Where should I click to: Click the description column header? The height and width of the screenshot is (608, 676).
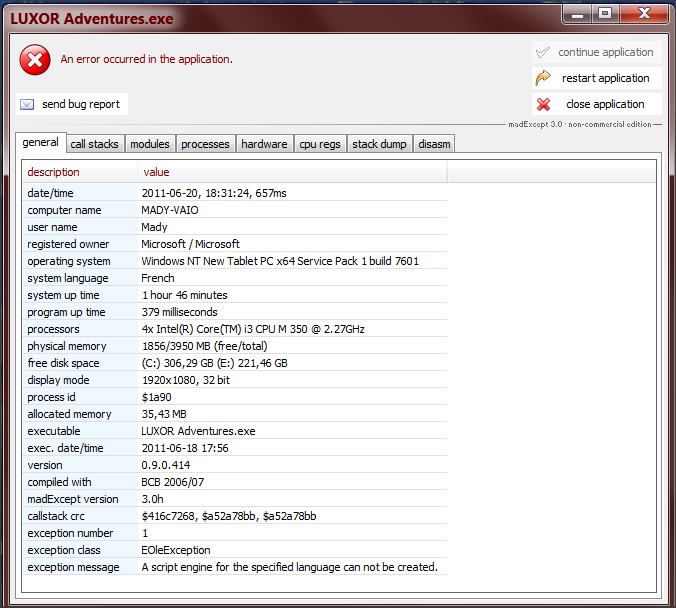[80, 172]
